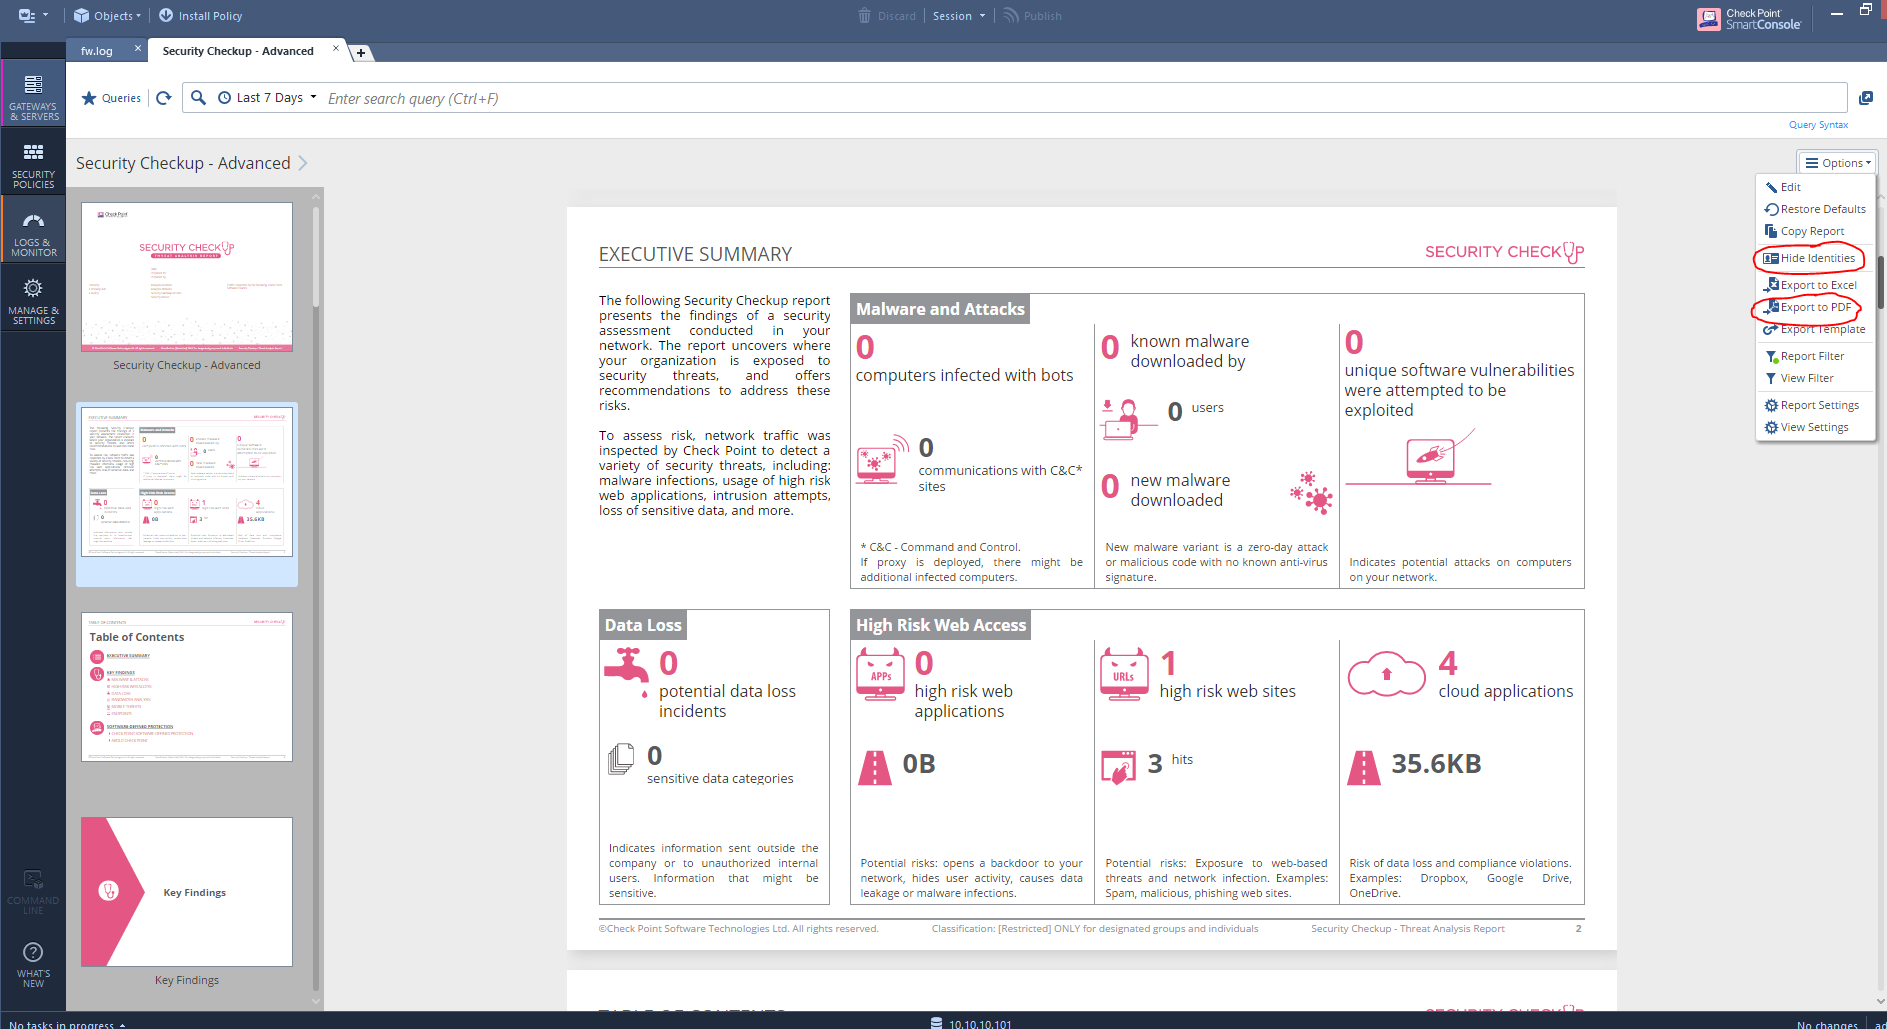
Task: Open Gateways & Servers view
Action: 33,97
